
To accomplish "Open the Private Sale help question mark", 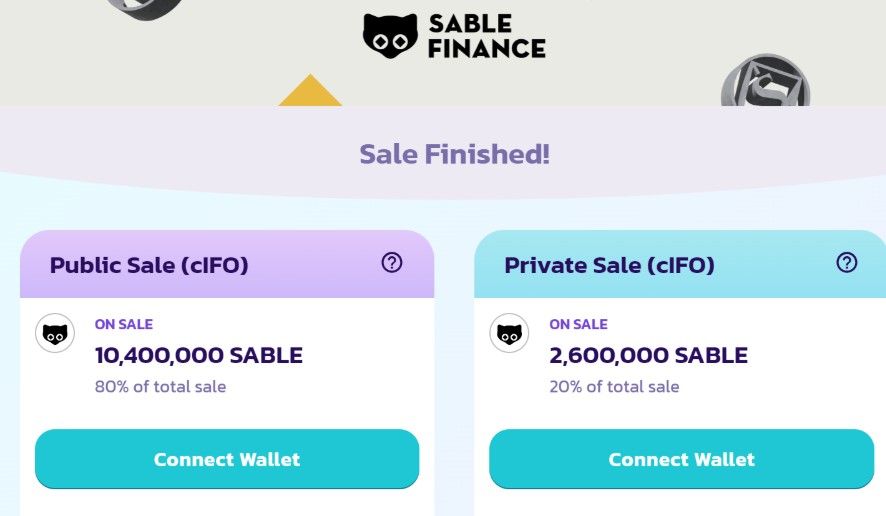I will [x=847, y=263].
